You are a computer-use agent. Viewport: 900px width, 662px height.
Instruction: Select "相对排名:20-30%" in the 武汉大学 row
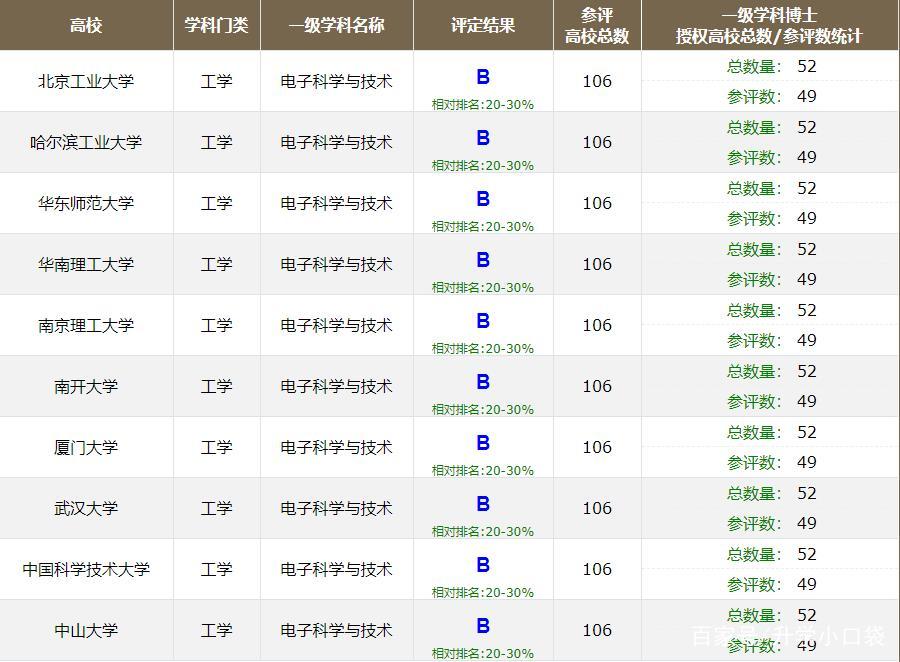(x=483, y=531)
